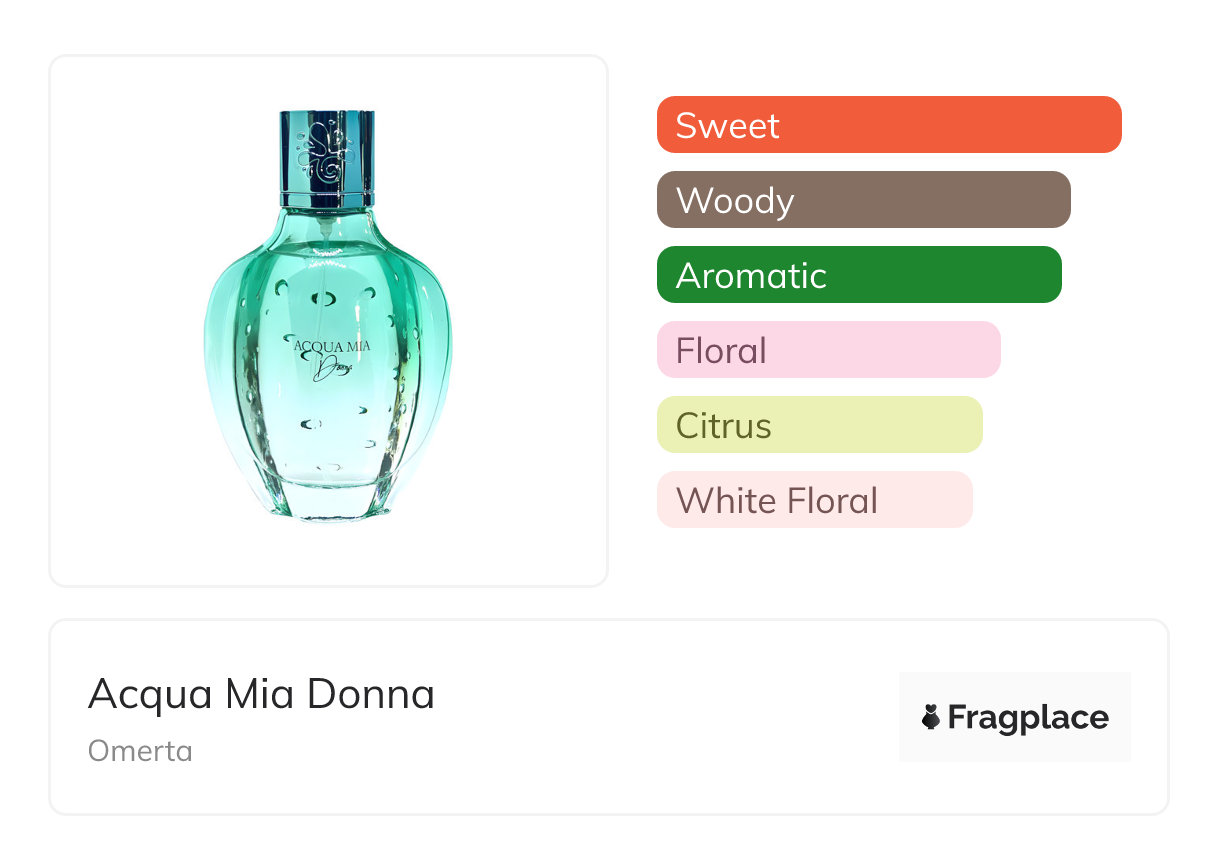
Task: Click the floral emblem on the bottle cap
Action: pyautogui.click(x=325, y=151)
